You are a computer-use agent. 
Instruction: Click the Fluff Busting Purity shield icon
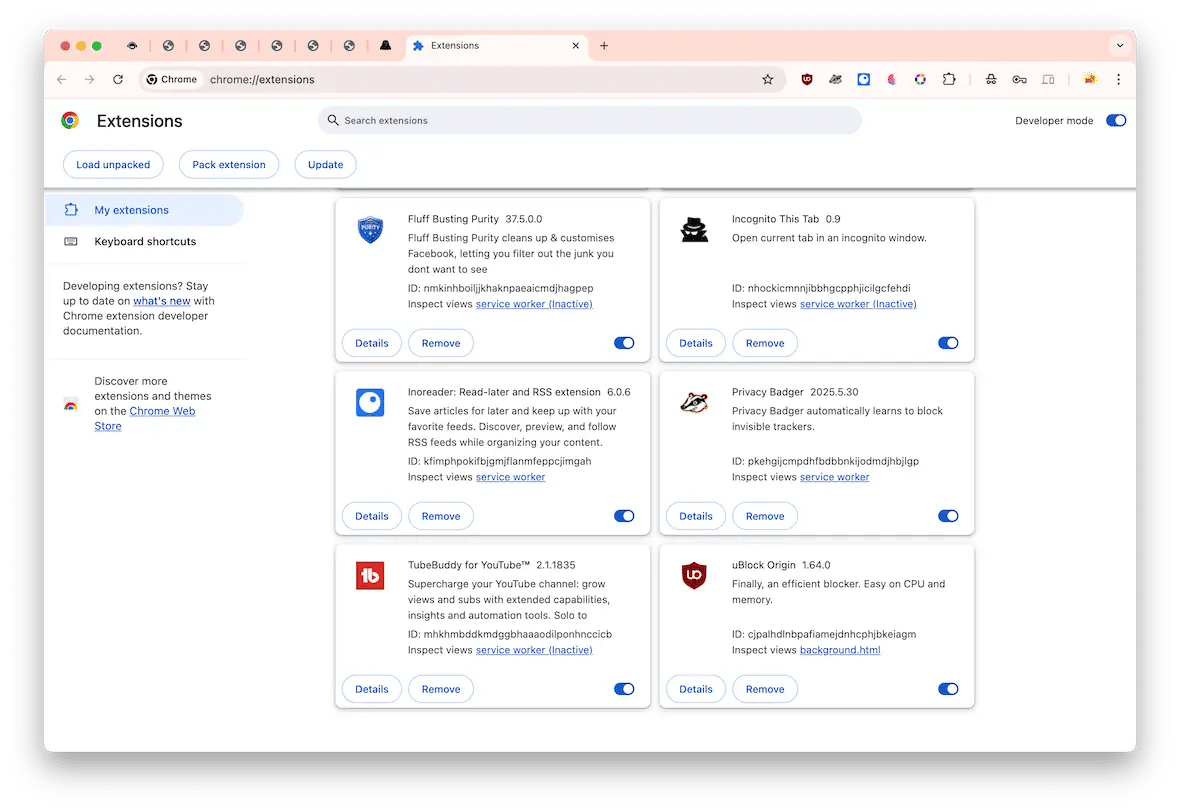(370, 229)
